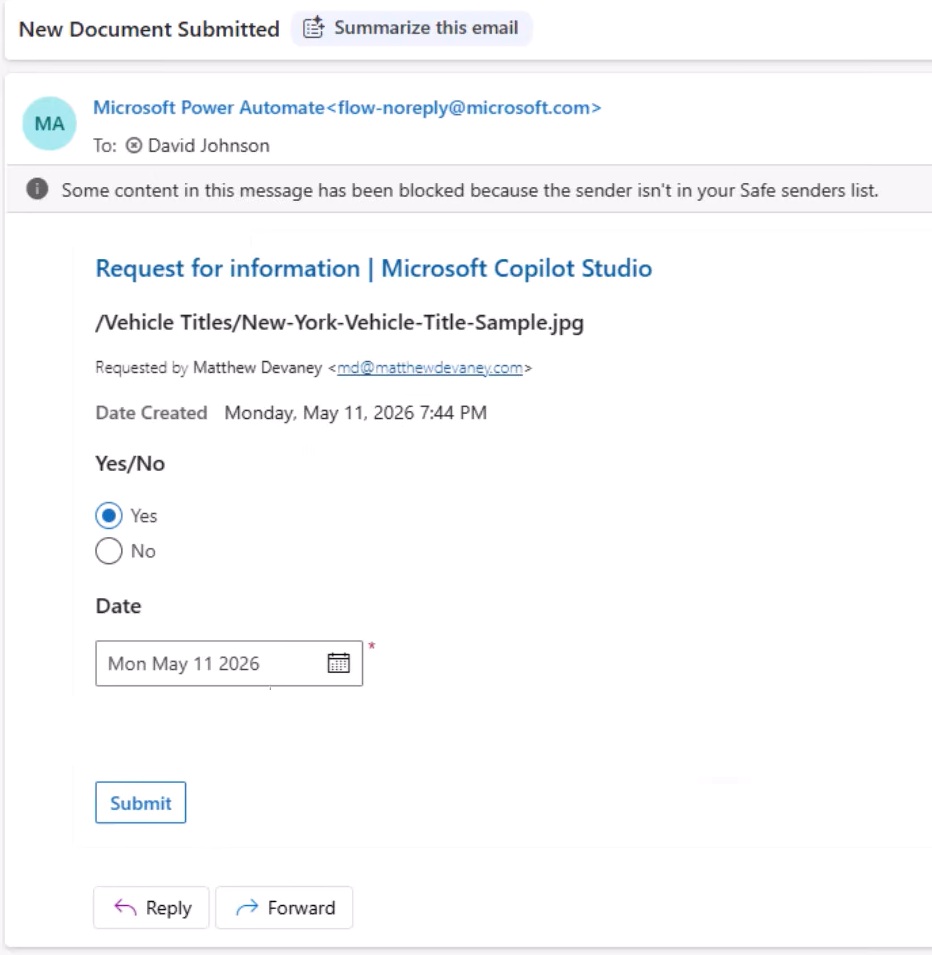Click the MA sender avatar

(x=49, y=124)
